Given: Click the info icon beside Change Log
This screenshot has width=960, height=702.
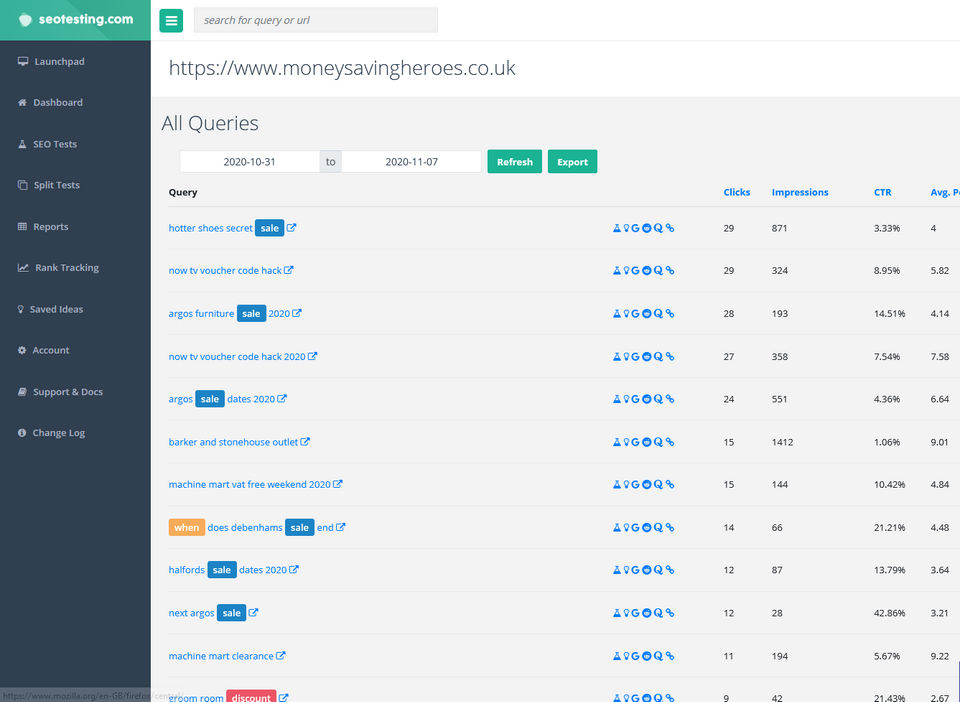Looking at the screenshot, I should click(x=22, y=433).
